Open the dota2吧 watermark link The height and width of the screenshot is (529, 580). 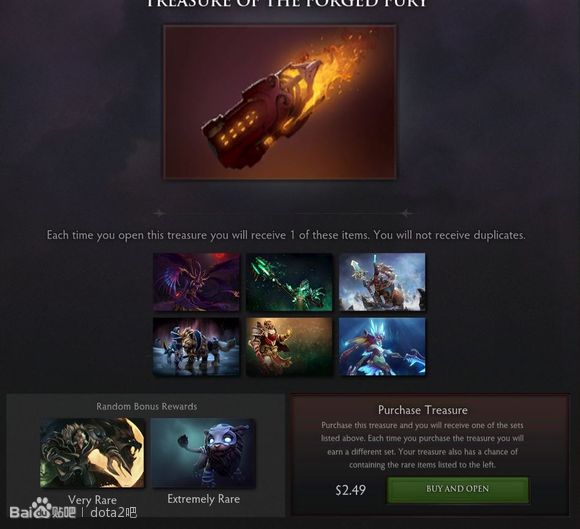[114, 513]
